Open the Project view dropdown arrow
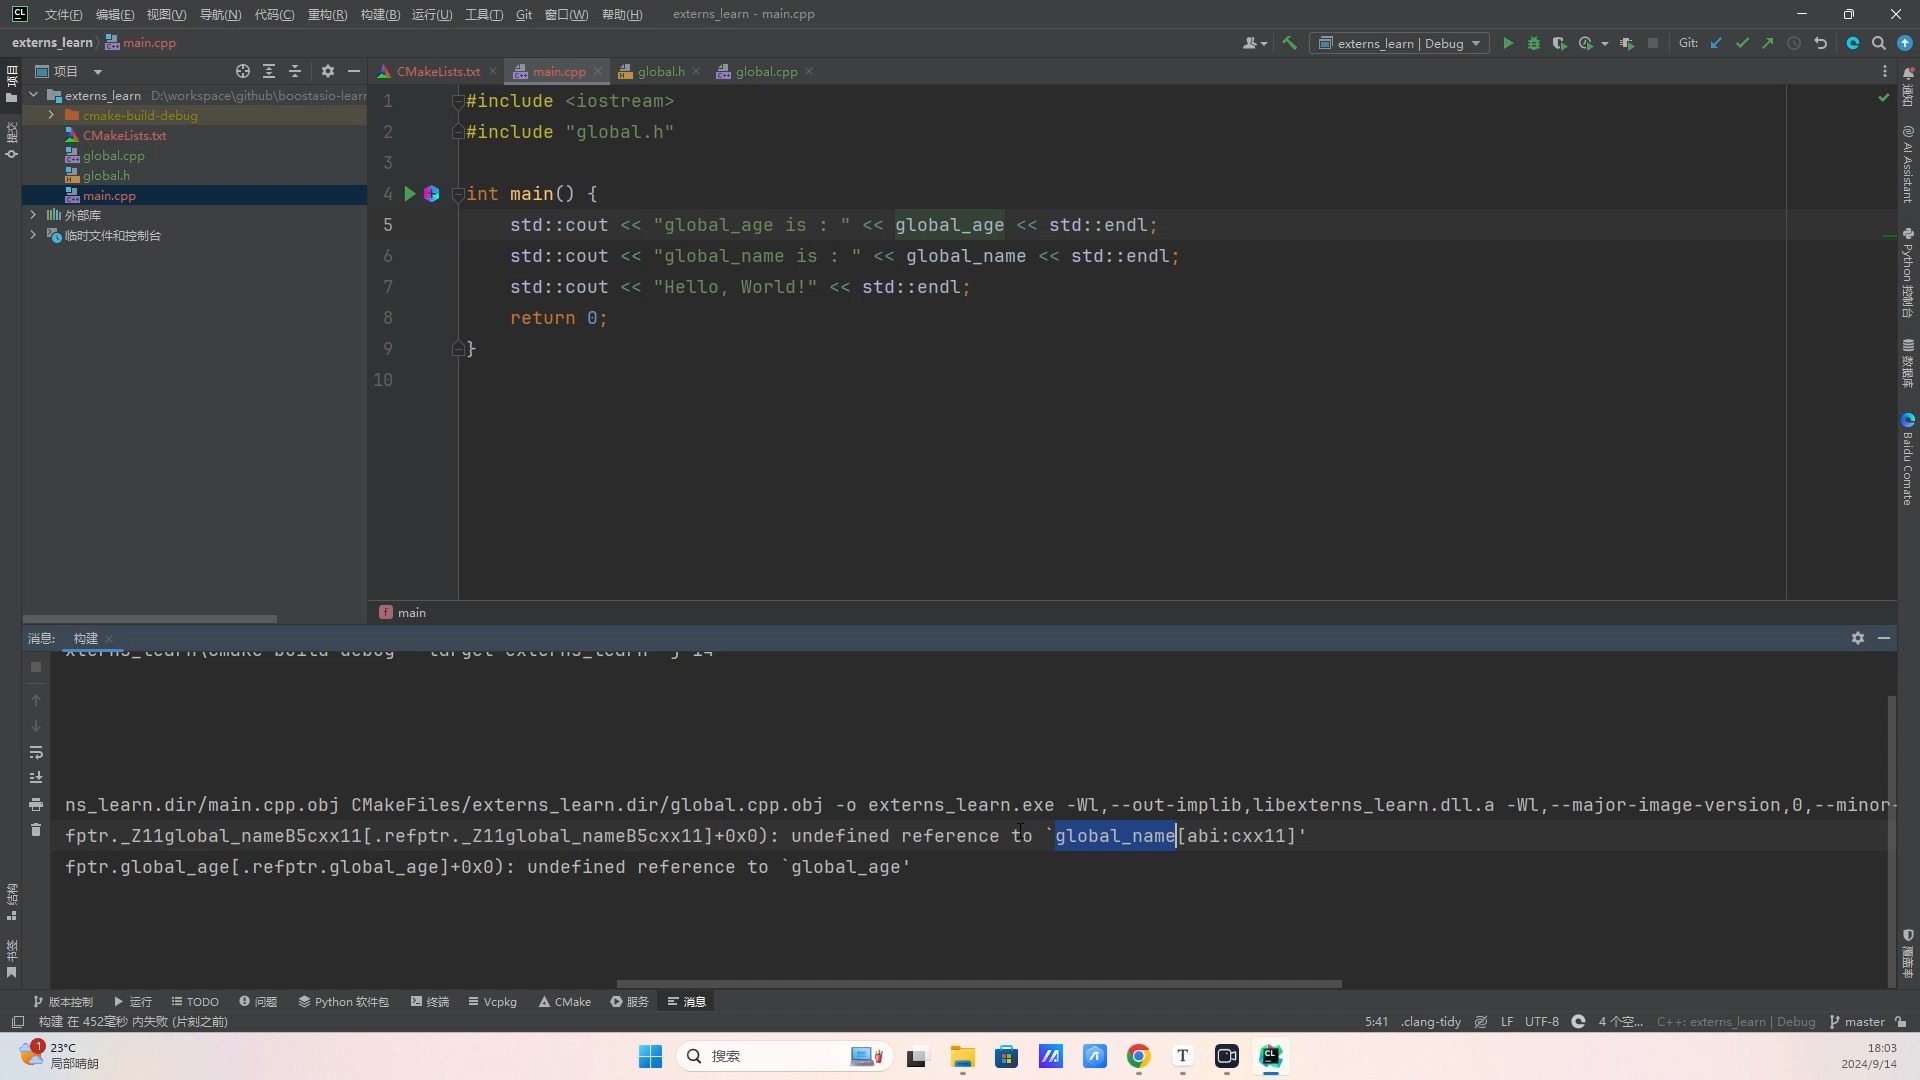Image resolution: width=1920 pixels, height=1080 pixels. (97, 72)
